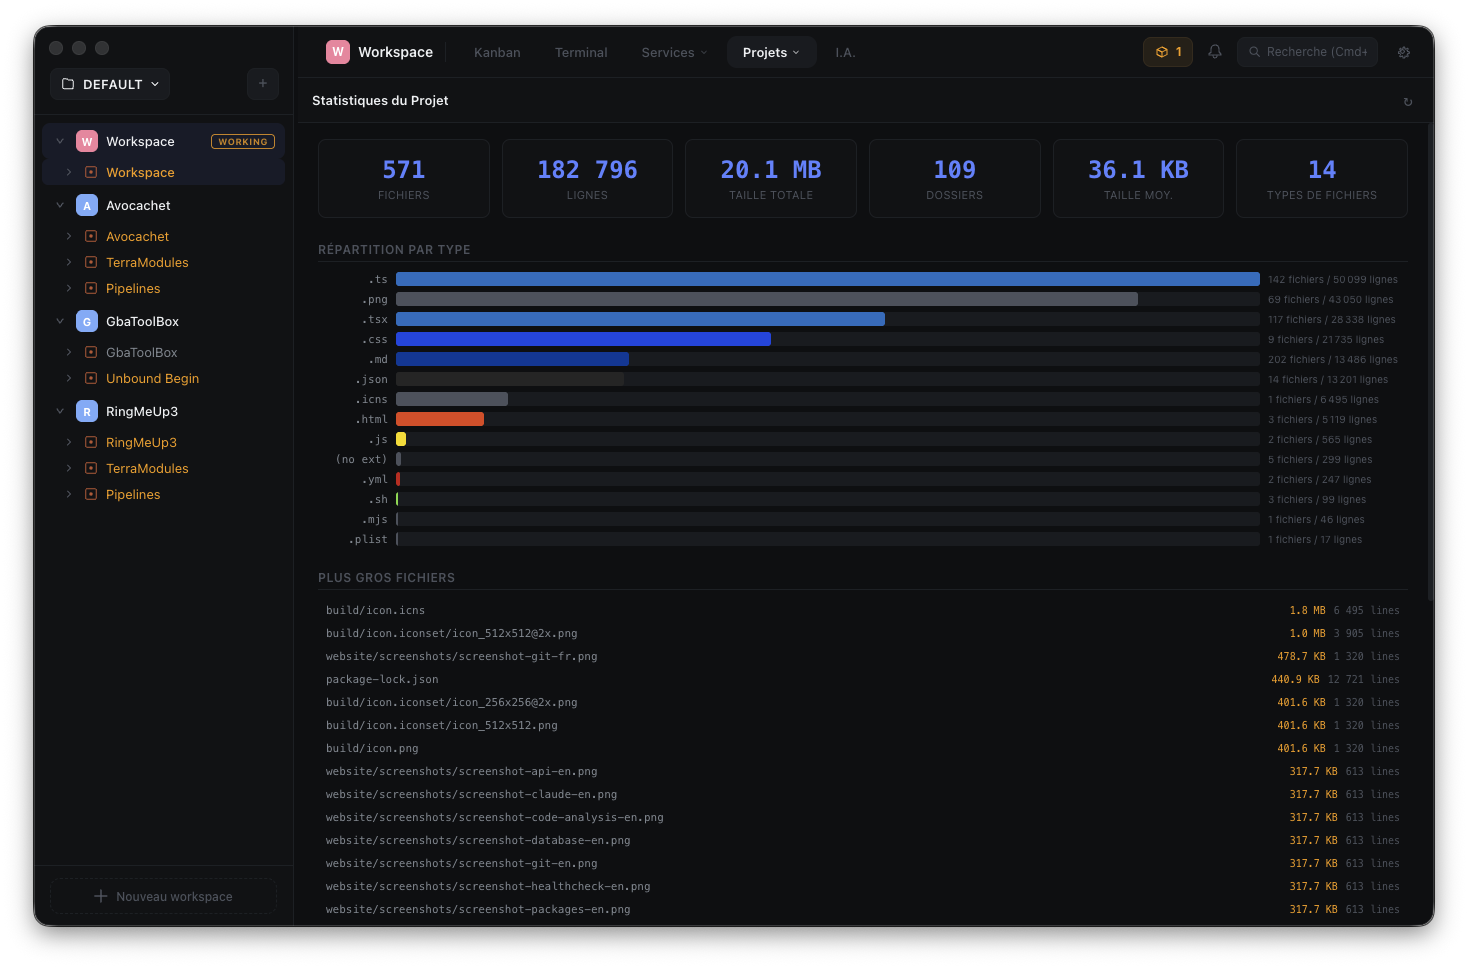Click the add workspace plus button
Image resolution: width=1468 pixels, height=968 pixels.
pos(263,84)
